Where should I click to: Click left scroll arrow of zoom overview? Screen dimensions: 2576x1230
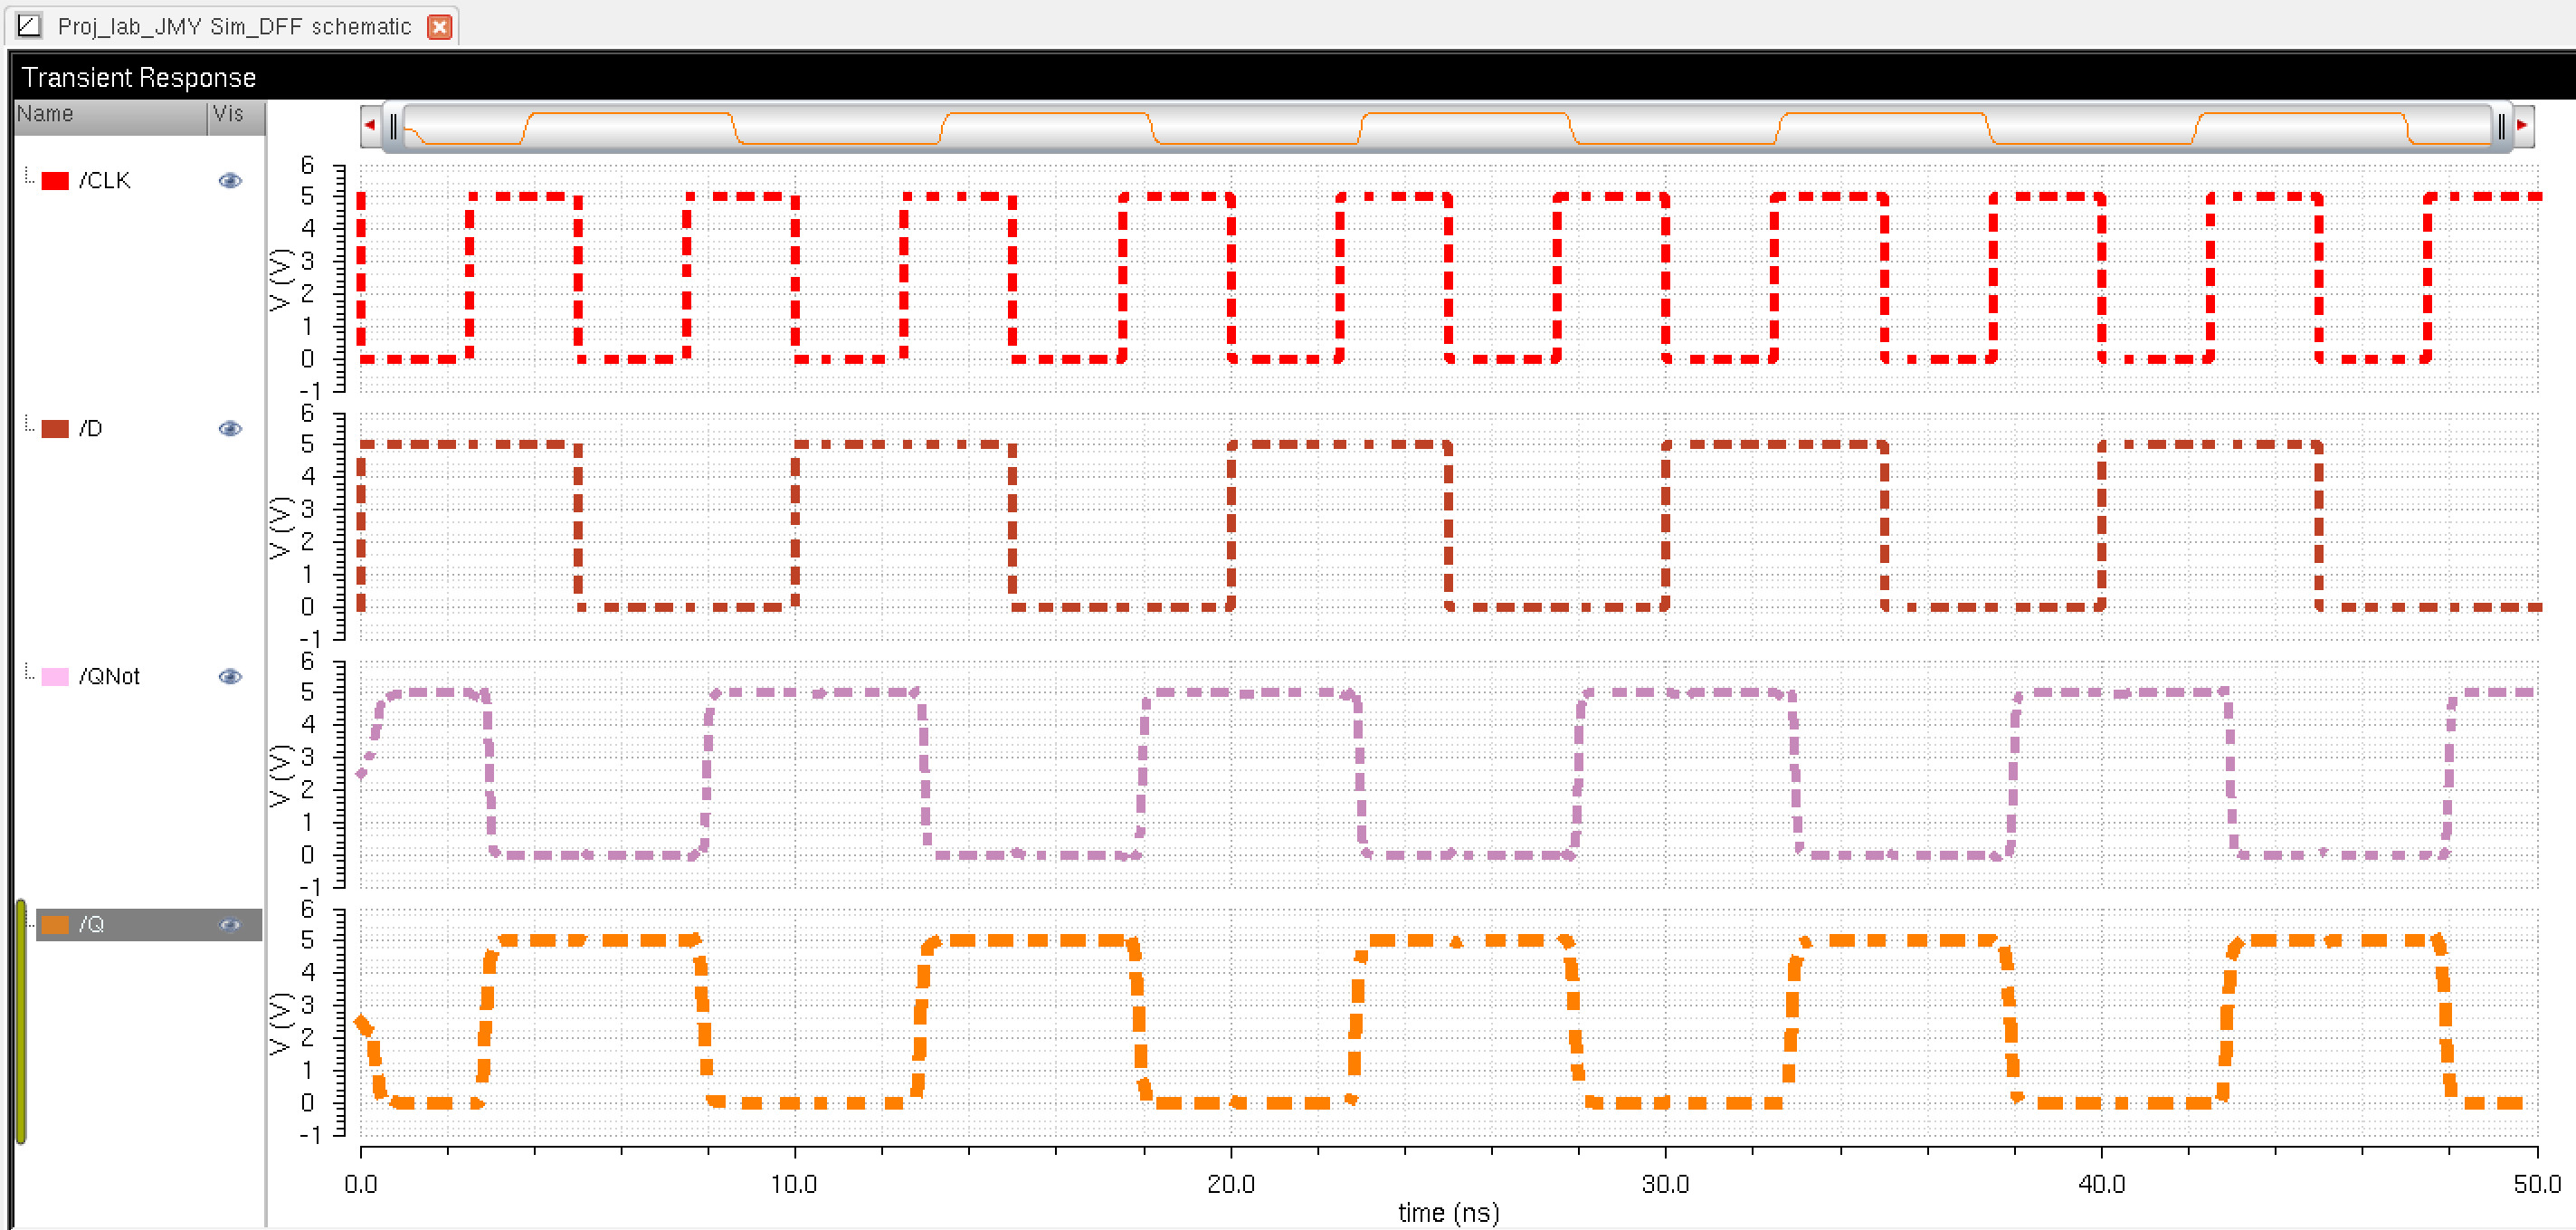point(370,126)
